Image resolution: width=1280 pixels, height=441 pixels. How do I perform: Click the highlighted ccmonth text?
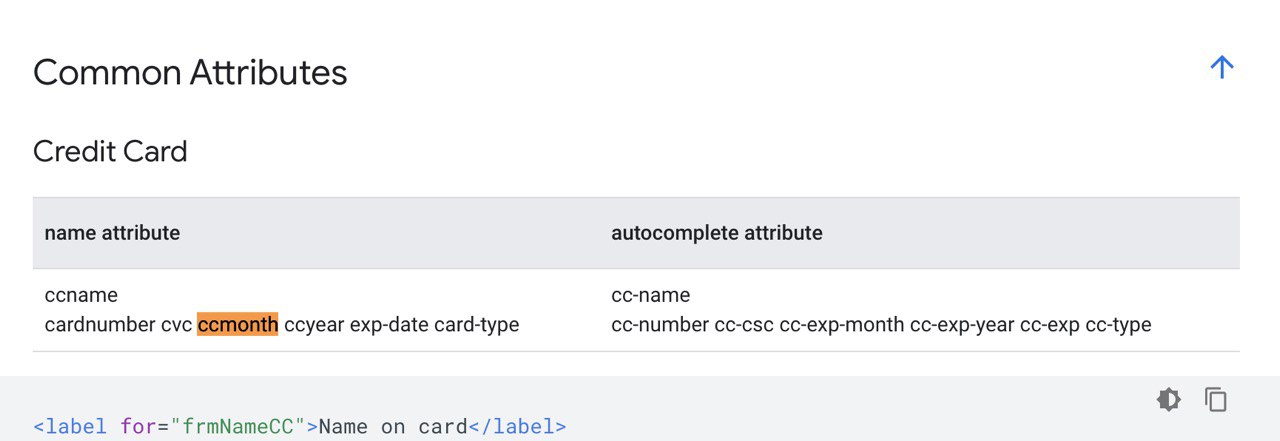tap(237, 324)
